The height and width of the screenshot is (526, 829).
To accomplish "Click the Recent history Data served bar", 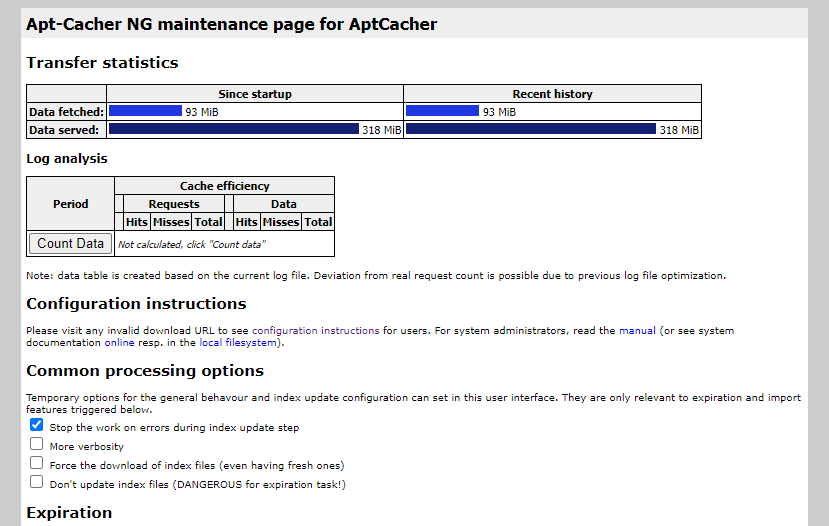I will tap(531, 128).
